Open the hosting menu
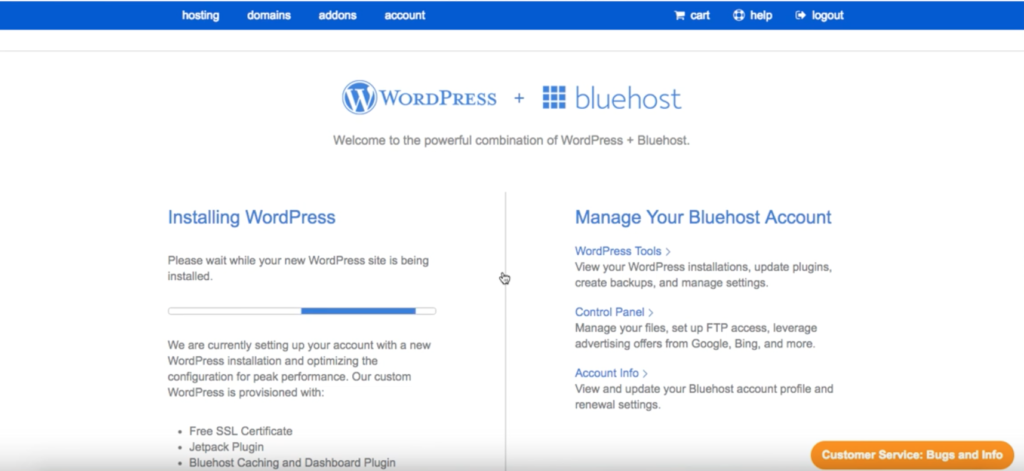This screenshot has width=1024, height=471. coord(200,16)
